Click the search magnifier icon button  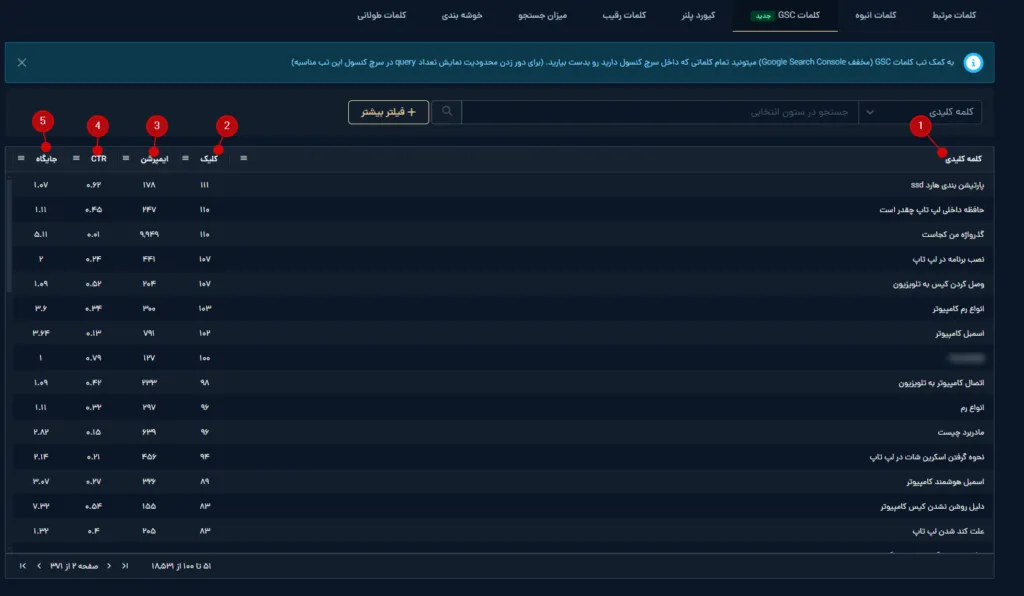[447, 112]
